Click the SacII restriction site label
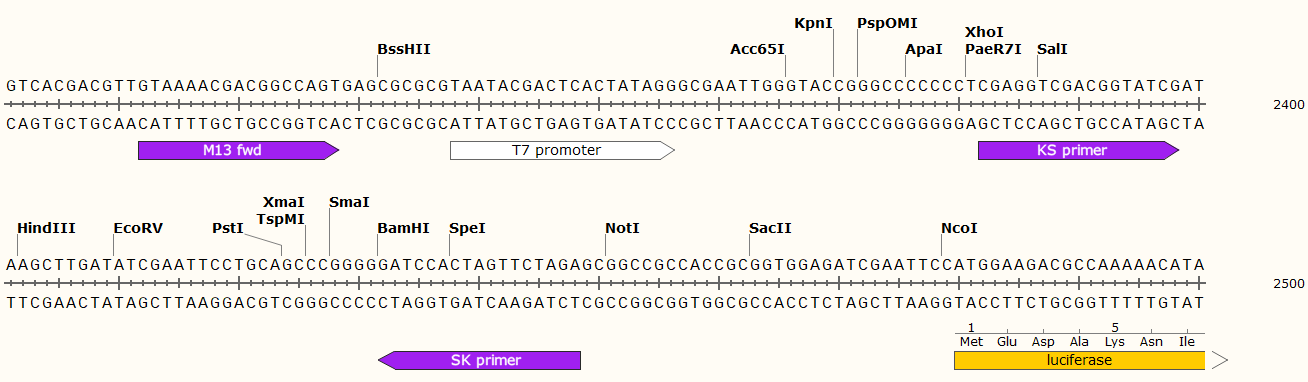 pyautogui.click(x=770, y=229)
